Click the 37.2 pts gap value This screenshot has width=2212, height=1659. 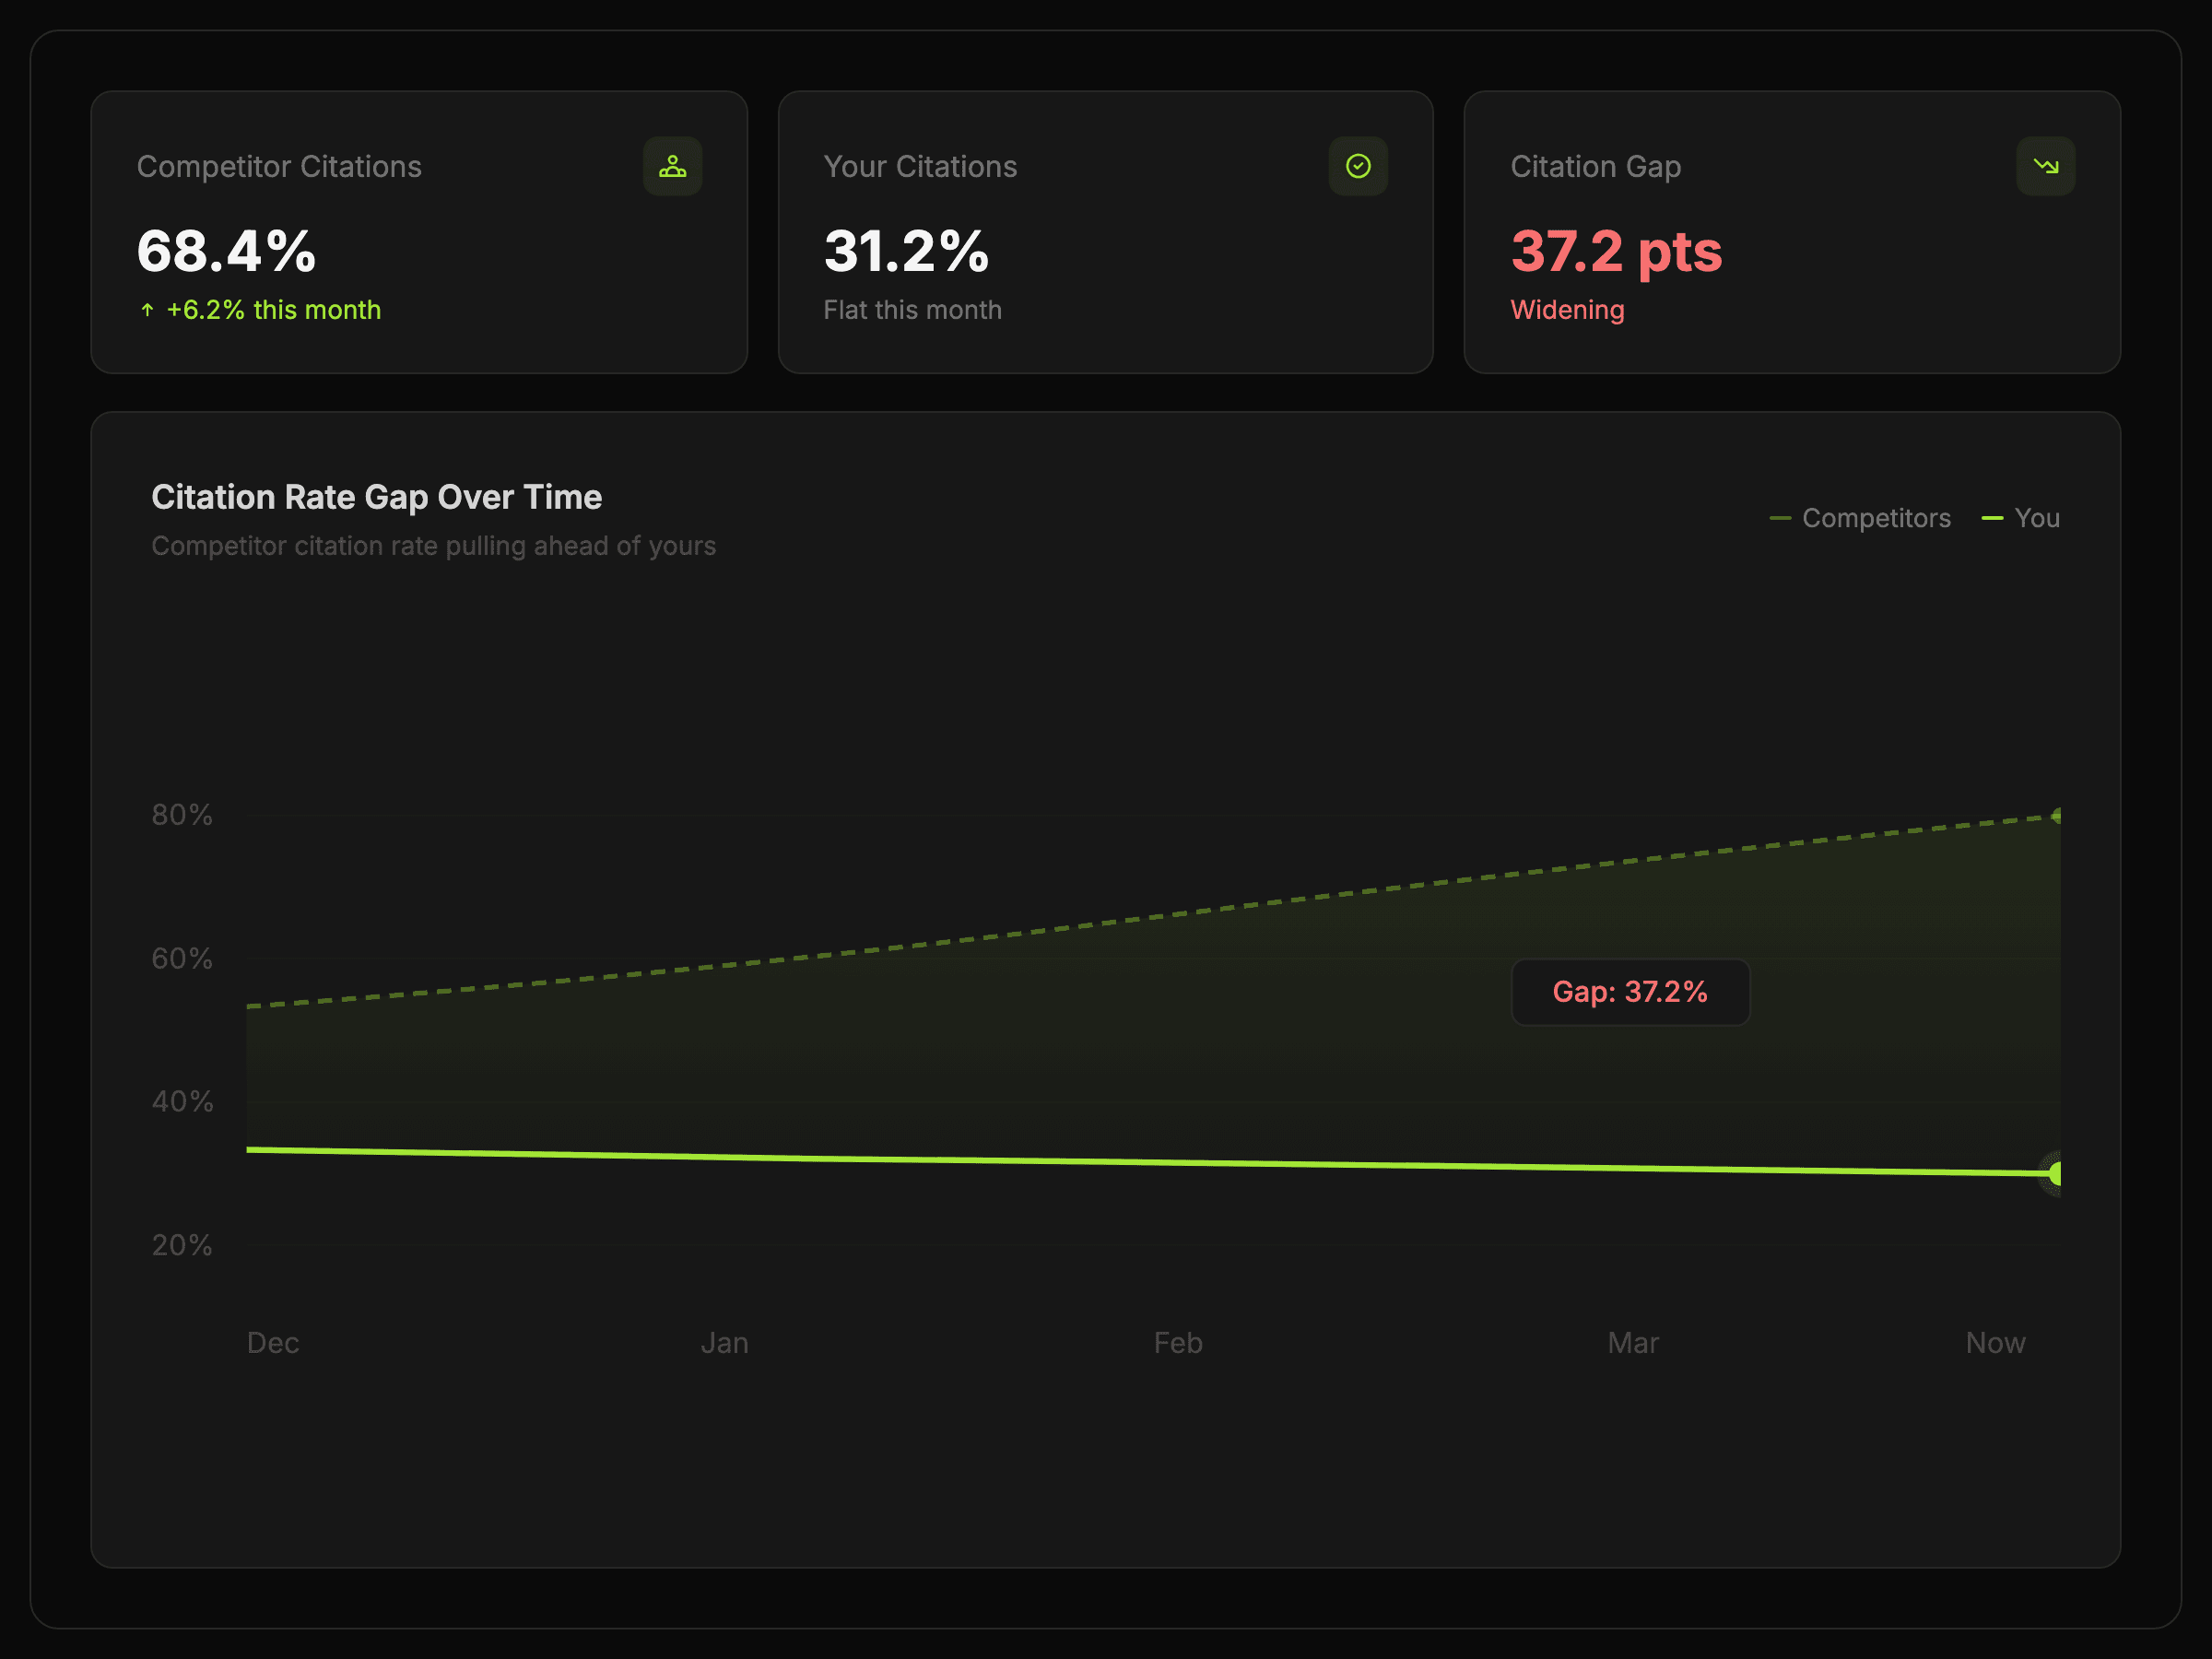point(1616,251)
